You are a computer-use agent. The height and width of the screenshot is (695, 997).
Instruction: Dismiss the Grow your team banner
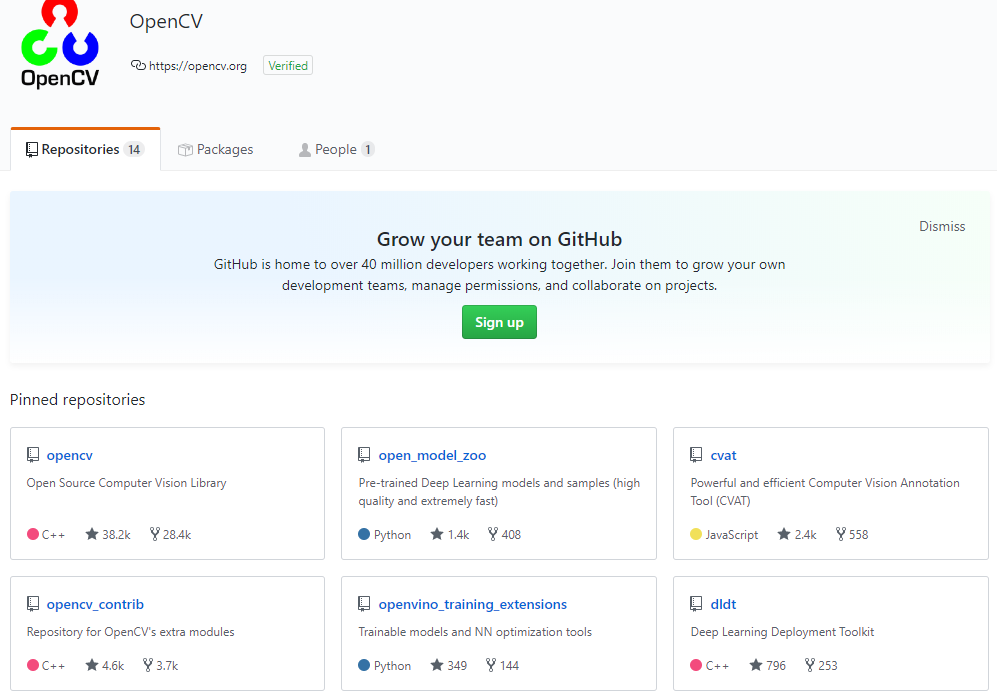coord(942,226)
